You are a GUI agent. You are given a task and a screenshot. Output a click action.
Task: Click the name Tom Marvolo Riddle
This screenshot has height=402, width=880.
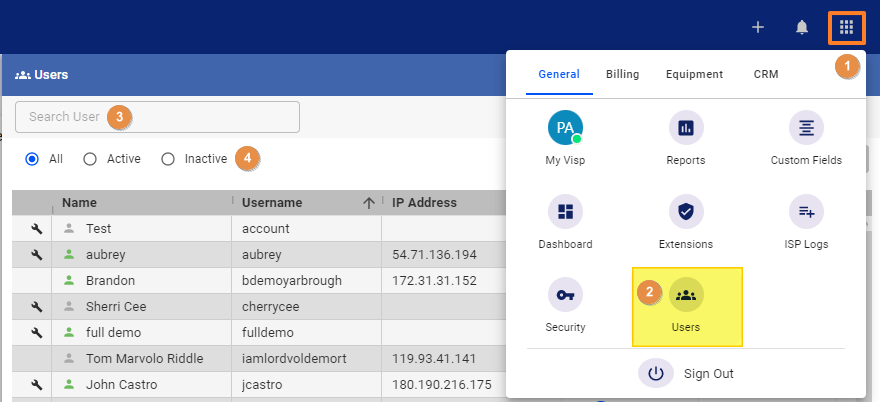click(x=144, y=358)
